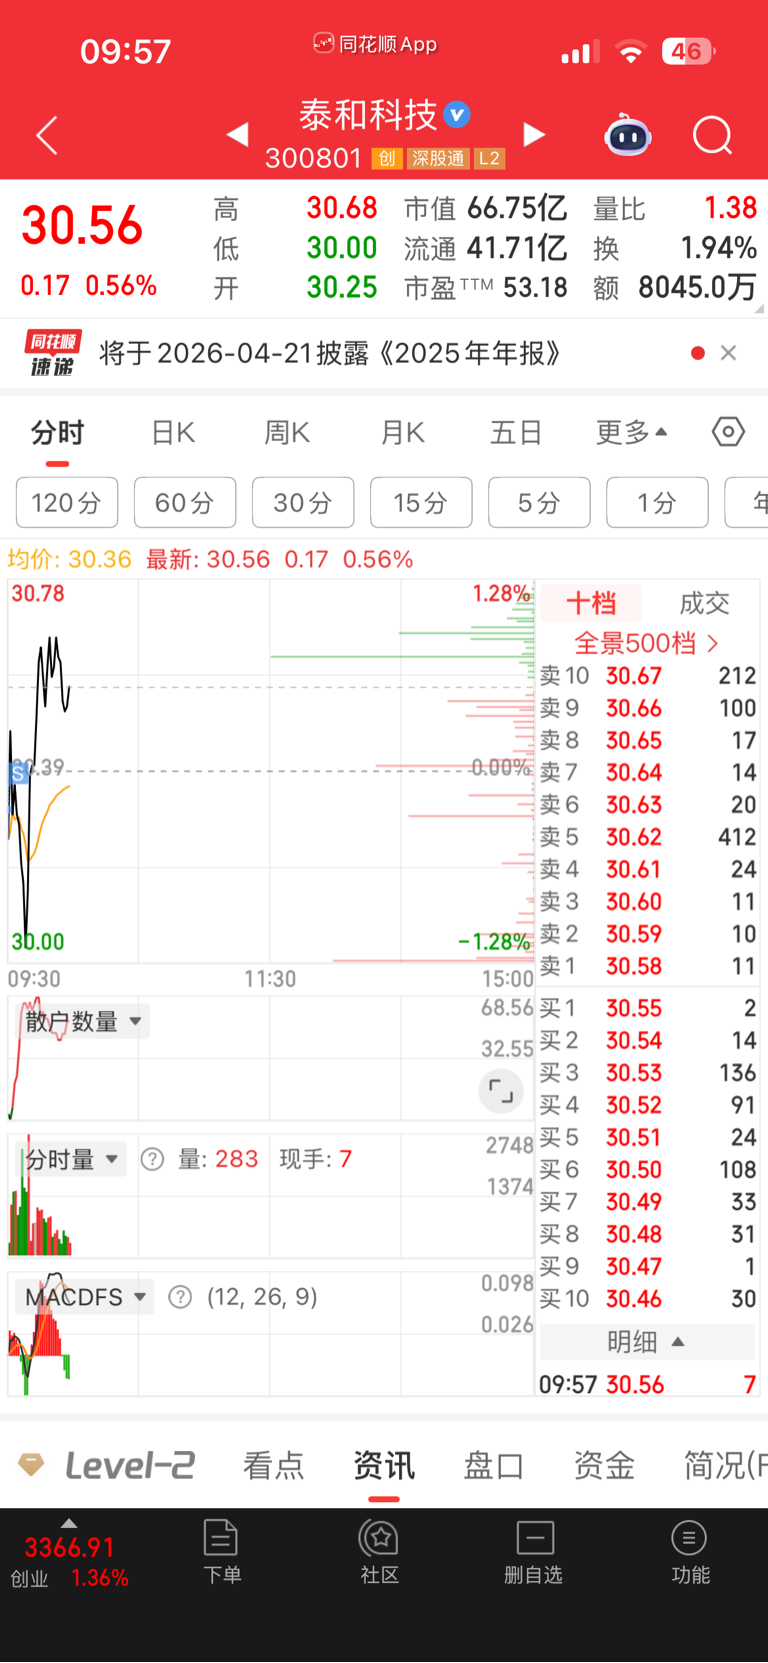768x1663 pixels.
Task: Tap the 深股通 tag
Action: pos(438,158)
